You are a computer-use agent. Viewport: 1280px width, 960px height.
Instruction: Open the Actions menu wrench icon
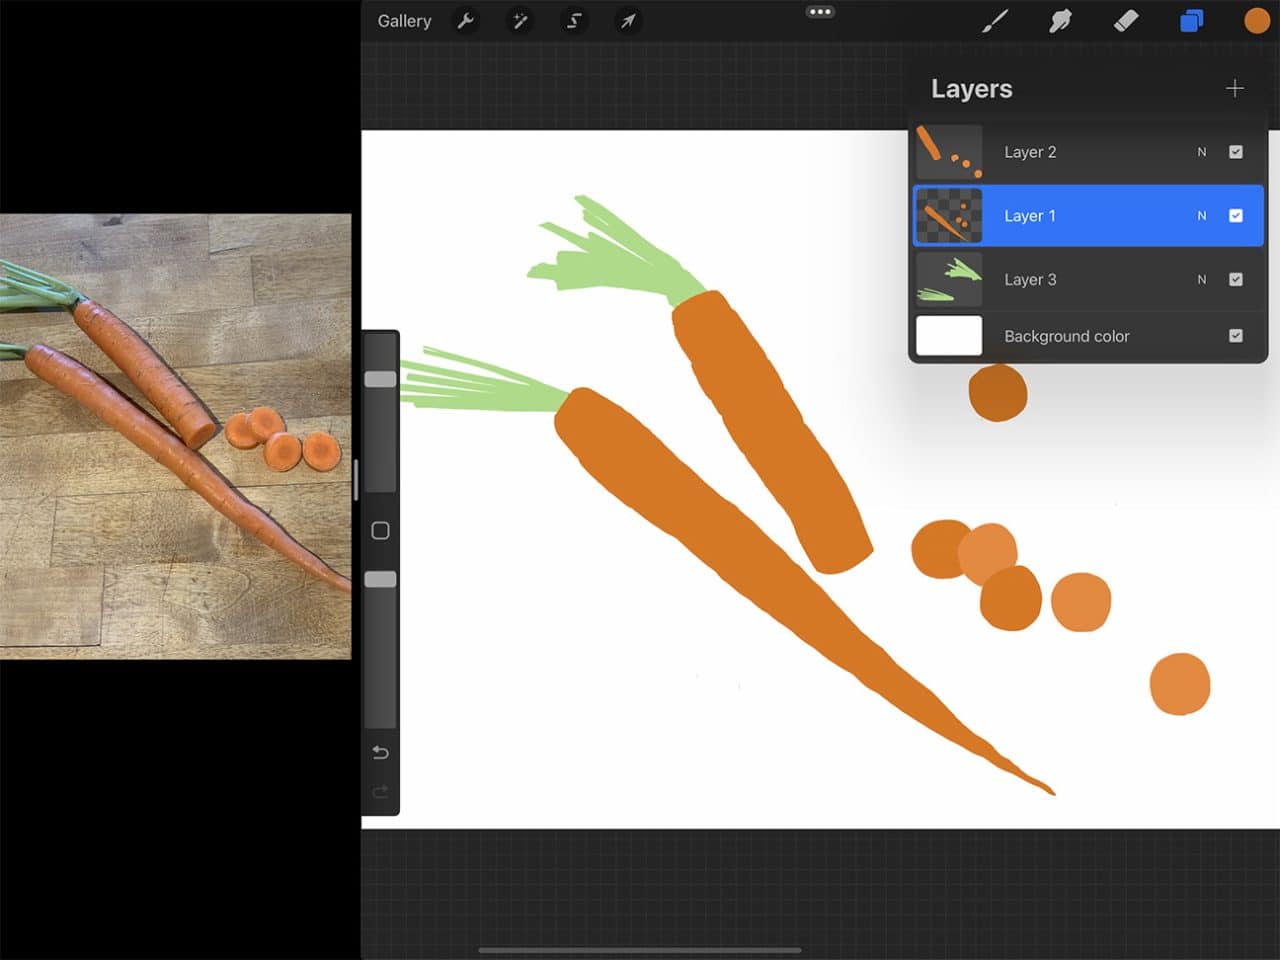click(x=466, y=21)
